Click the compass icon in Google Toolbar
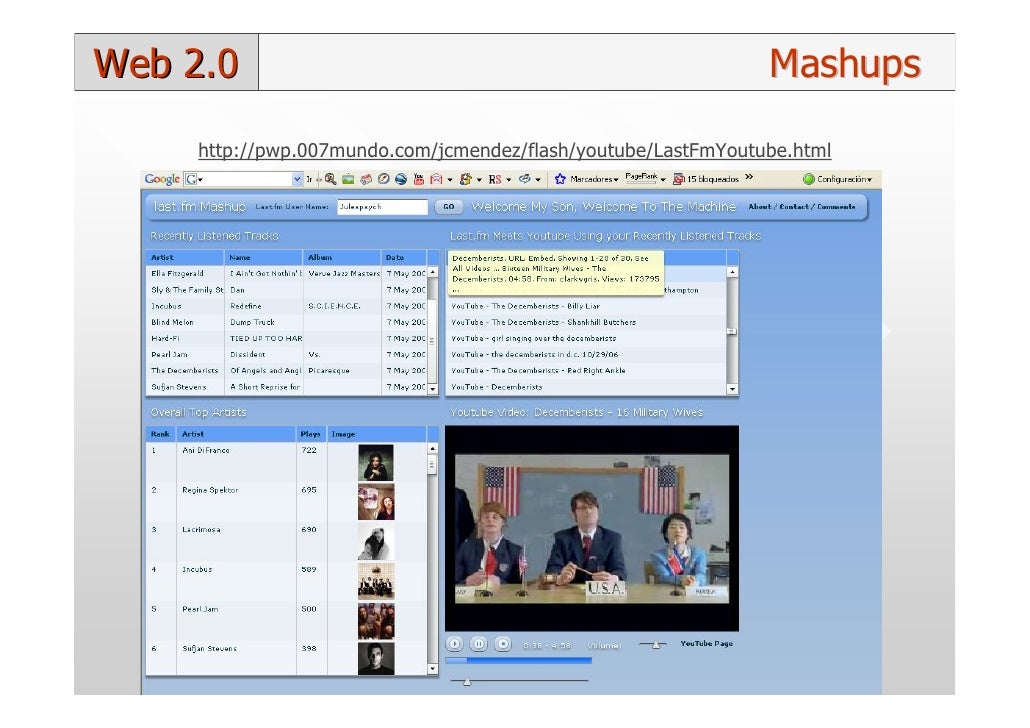Viewport: 1030px width, 728px height. click(x=384, y=179)
